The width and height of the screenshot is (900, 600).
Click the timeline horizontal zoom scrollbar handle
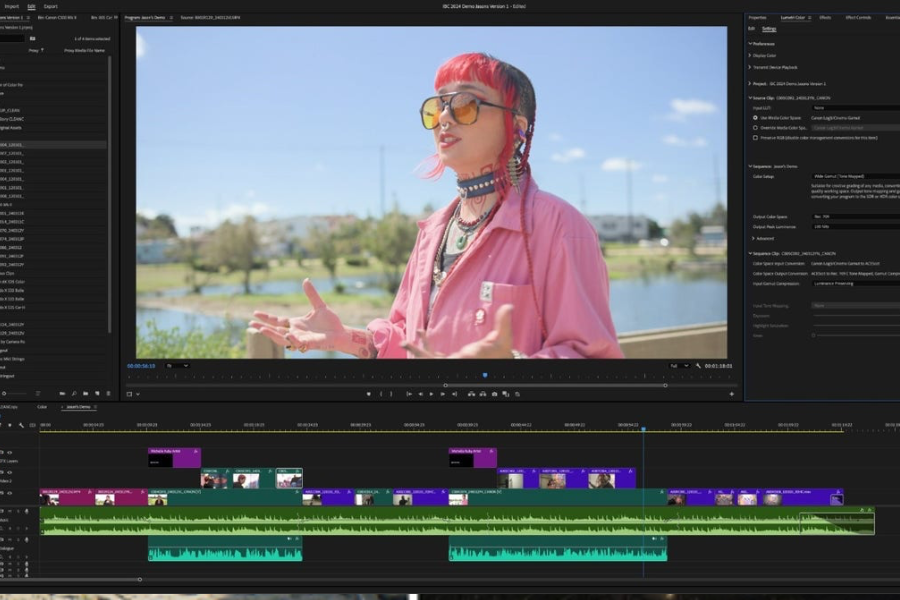coord(139,579)
